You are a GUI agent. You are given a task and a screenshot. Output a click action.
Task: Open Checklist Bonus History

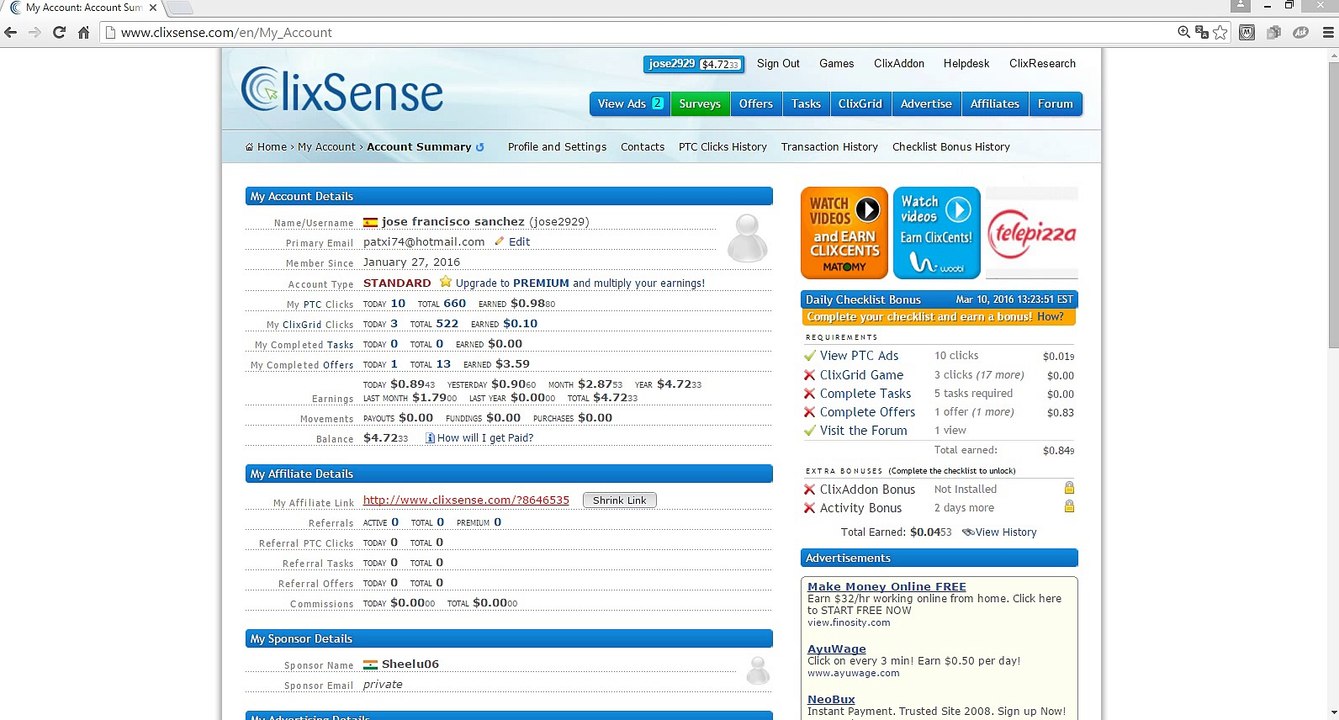[951, 147]
